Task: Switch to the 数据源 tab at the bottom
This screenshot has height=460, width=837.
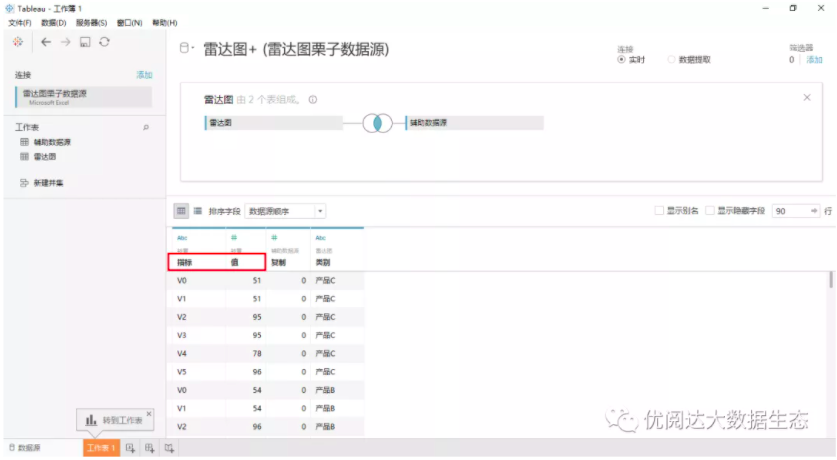Action: (x=25, y=448)
